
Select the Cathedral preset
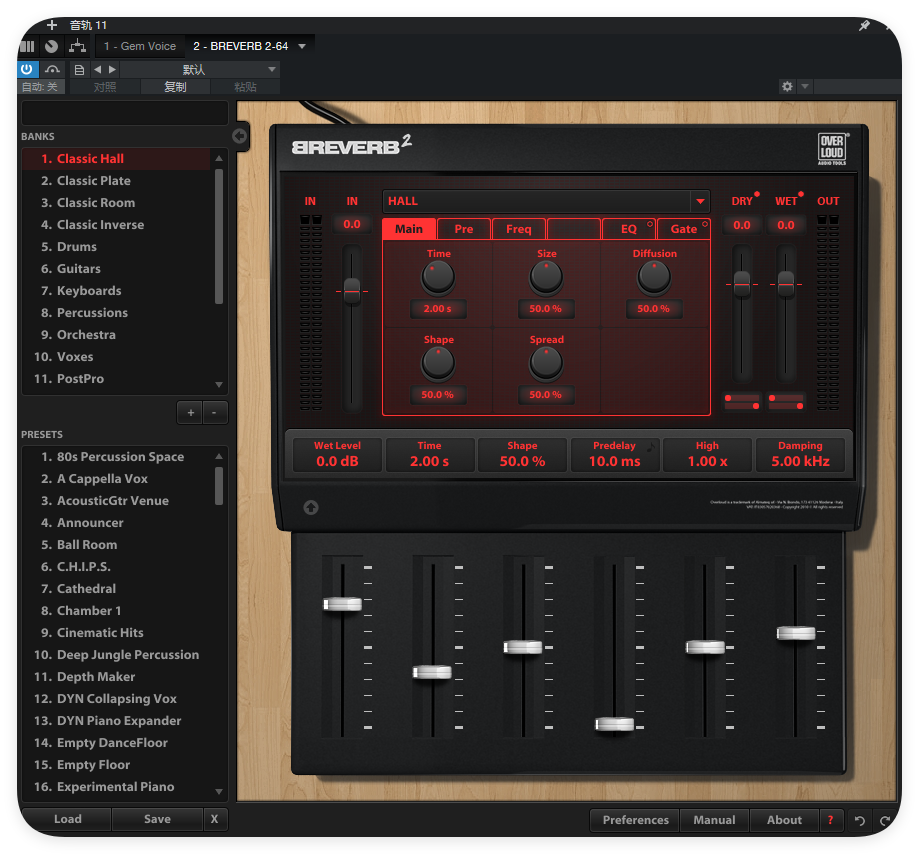coord(116,588)
